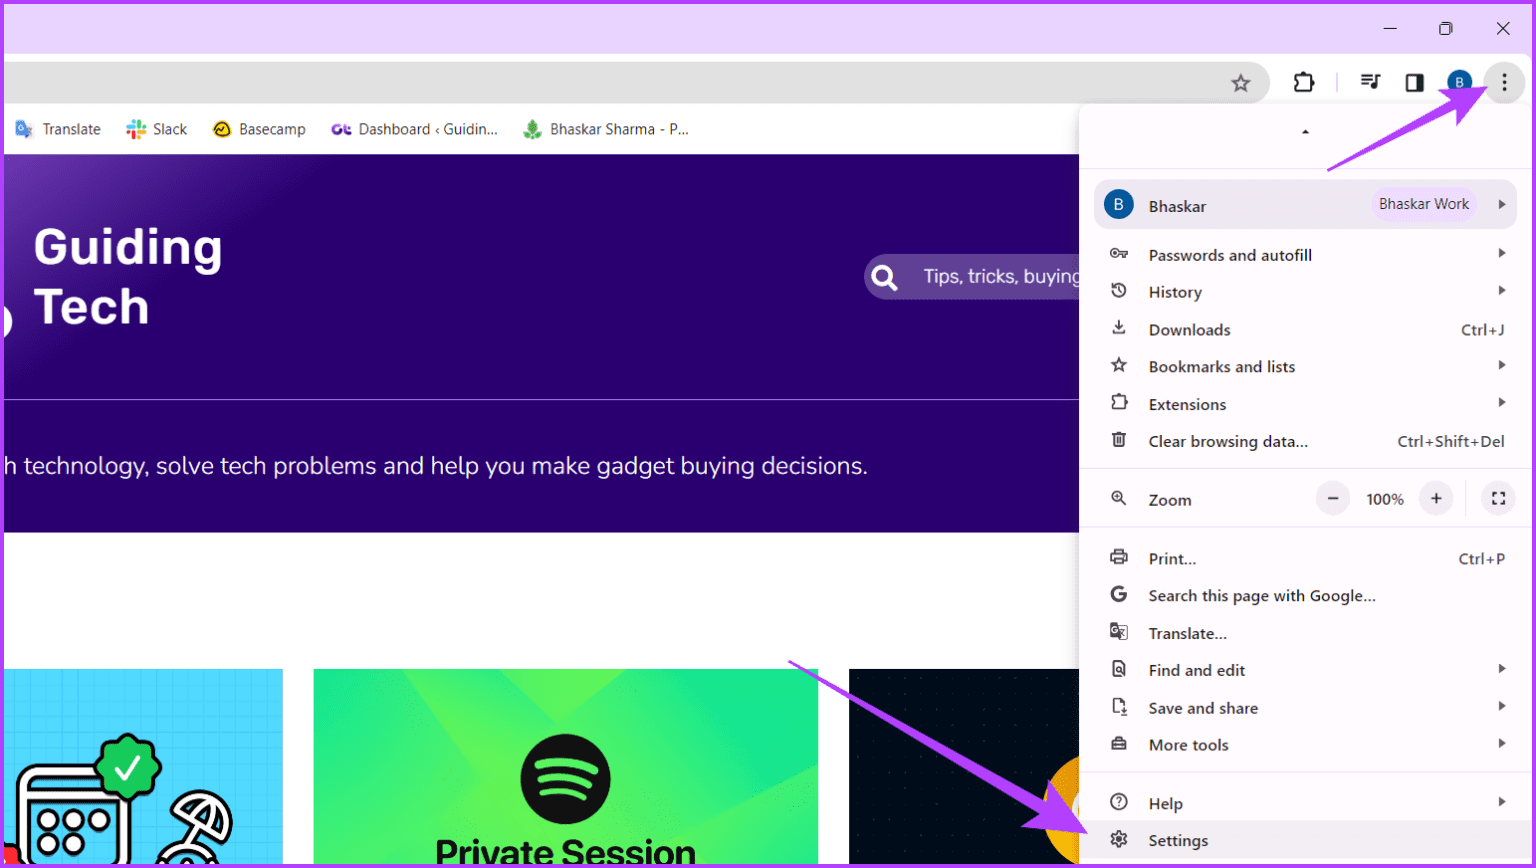The width and height of the screenshot is (1536, 868).
Task: Collapse the menu with the top chevron
Action: pos(1306,131)
